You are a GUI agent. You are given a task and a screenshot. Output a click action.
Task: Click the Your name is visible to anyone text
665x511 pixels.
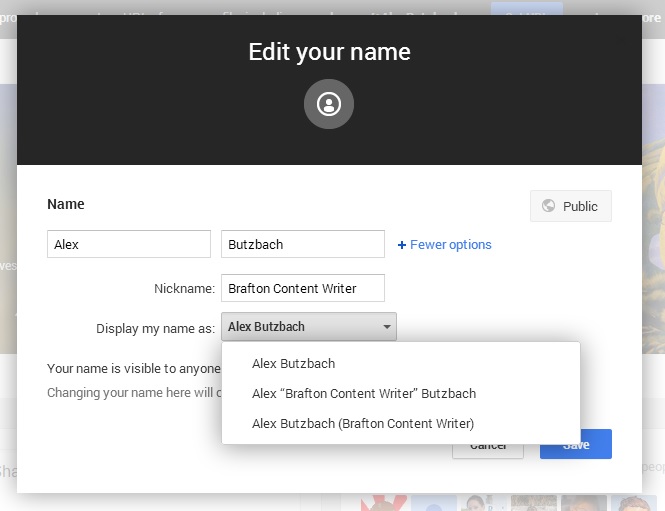coord(134,369)
